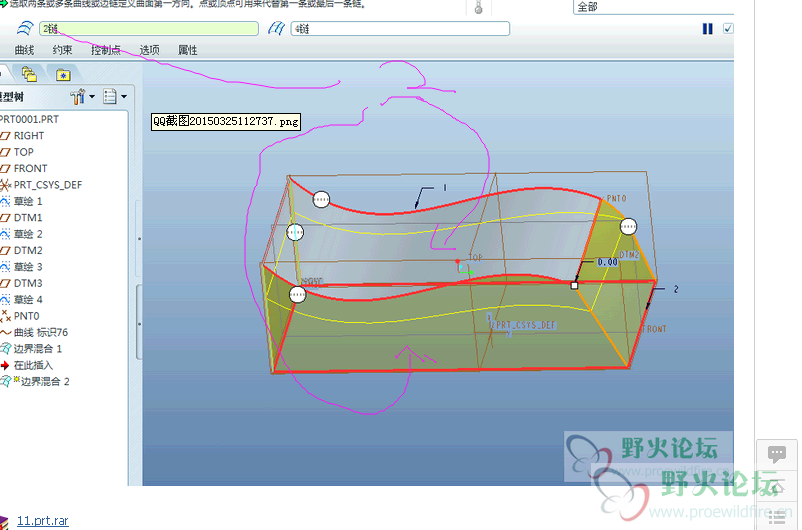Click the first direction curves icon
The width and height of the screenshot is (802, 530).
point(25,29)
